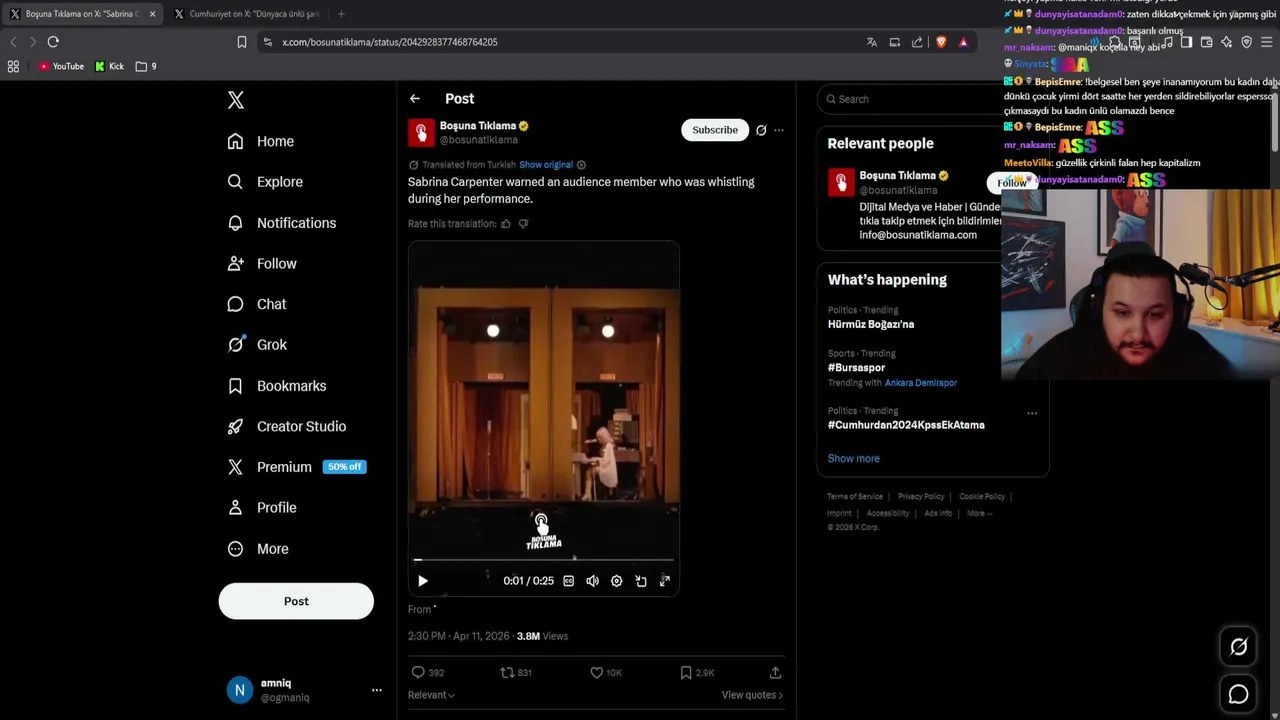Open Explore from the sidebar
The width and height of the screenshot is (1280, 720).
(265, 182)
